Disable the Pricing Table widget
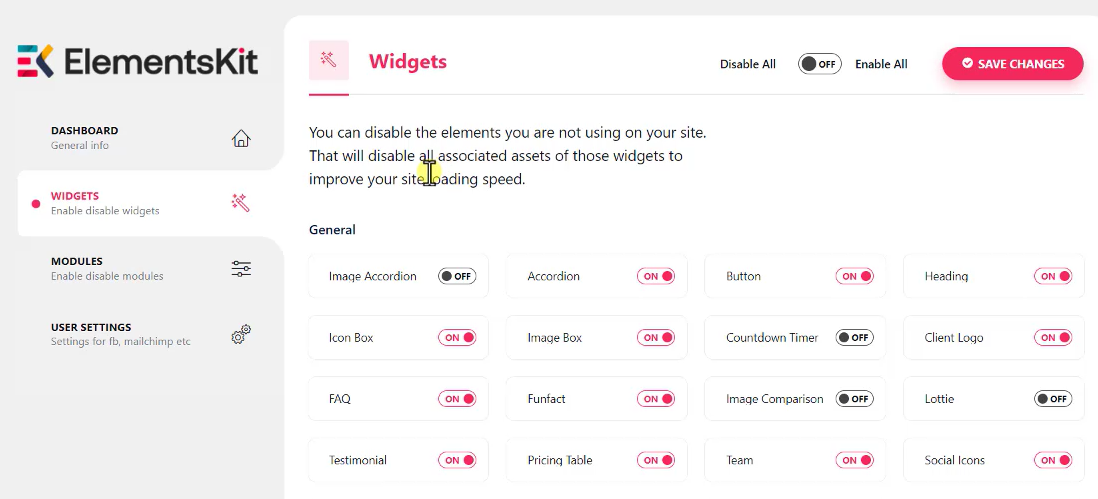Viewport: 1098px width, 499px height. [x=656, y=460]
